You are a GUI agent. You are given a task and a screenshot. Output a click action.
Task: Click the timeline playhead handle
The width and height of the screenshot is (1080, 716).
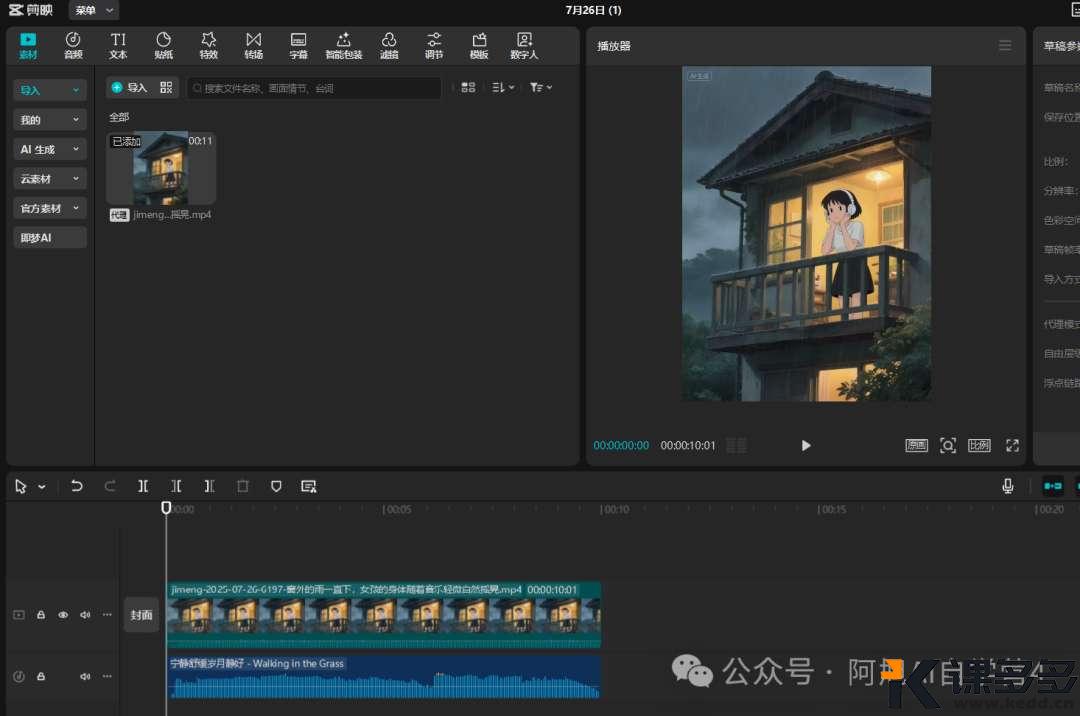tap(166, 507)
